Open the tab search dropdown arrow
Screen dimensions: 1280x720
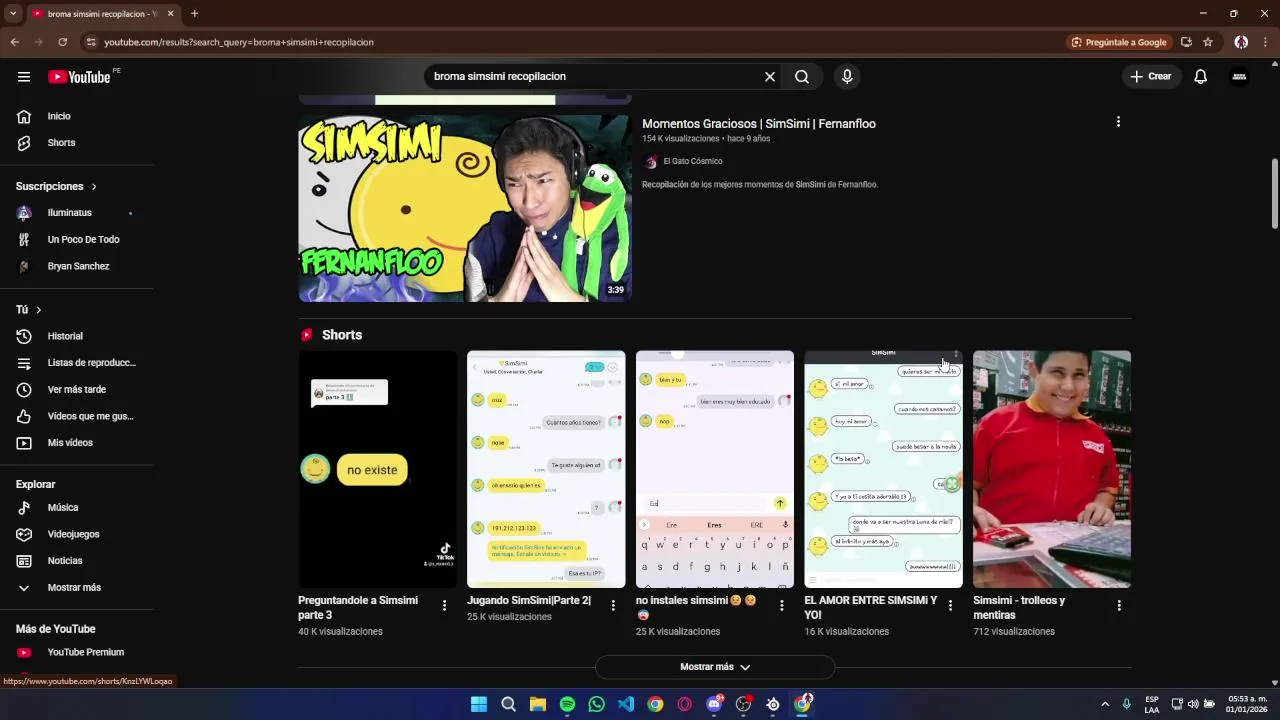pos(13,14)
